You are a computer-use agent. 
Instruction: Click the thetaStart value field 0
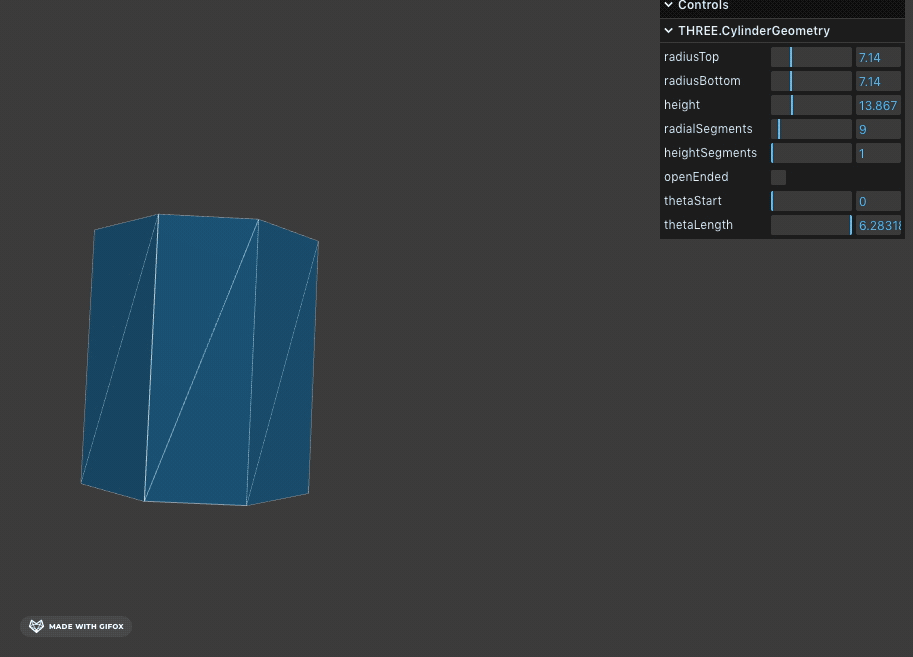pos(878,201)
